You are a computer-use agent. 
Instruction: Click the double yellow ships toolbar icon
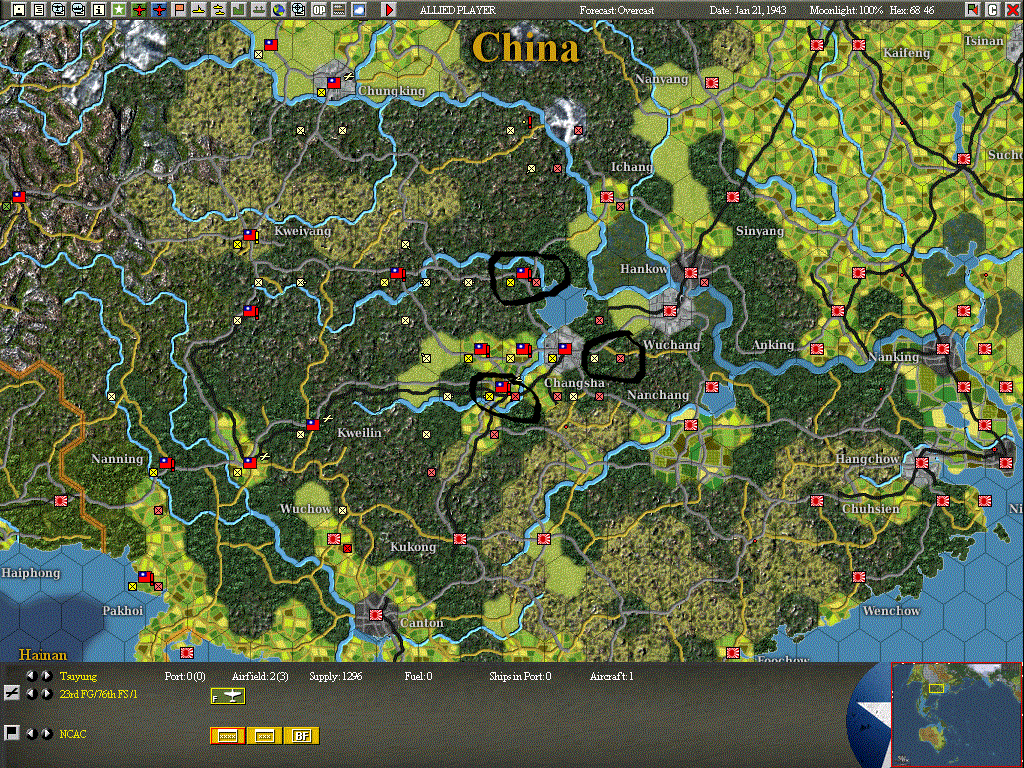click(219, 9)
